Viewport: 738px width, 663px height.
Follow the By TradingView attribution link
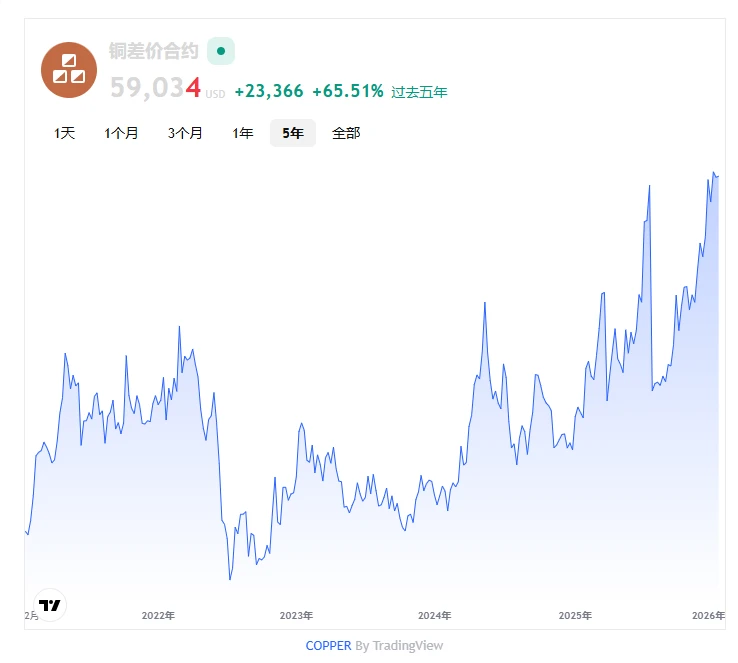click(x=399, y=646)
